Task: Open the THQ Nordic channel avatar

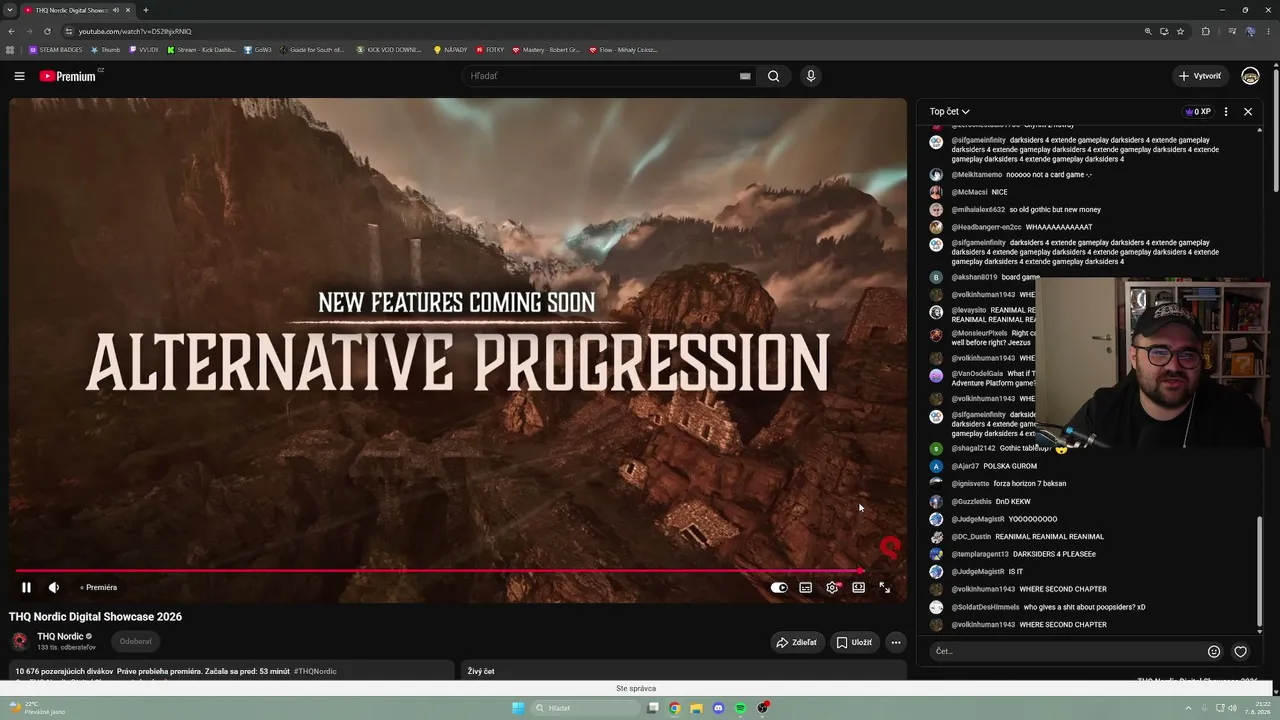Action: 19,642
